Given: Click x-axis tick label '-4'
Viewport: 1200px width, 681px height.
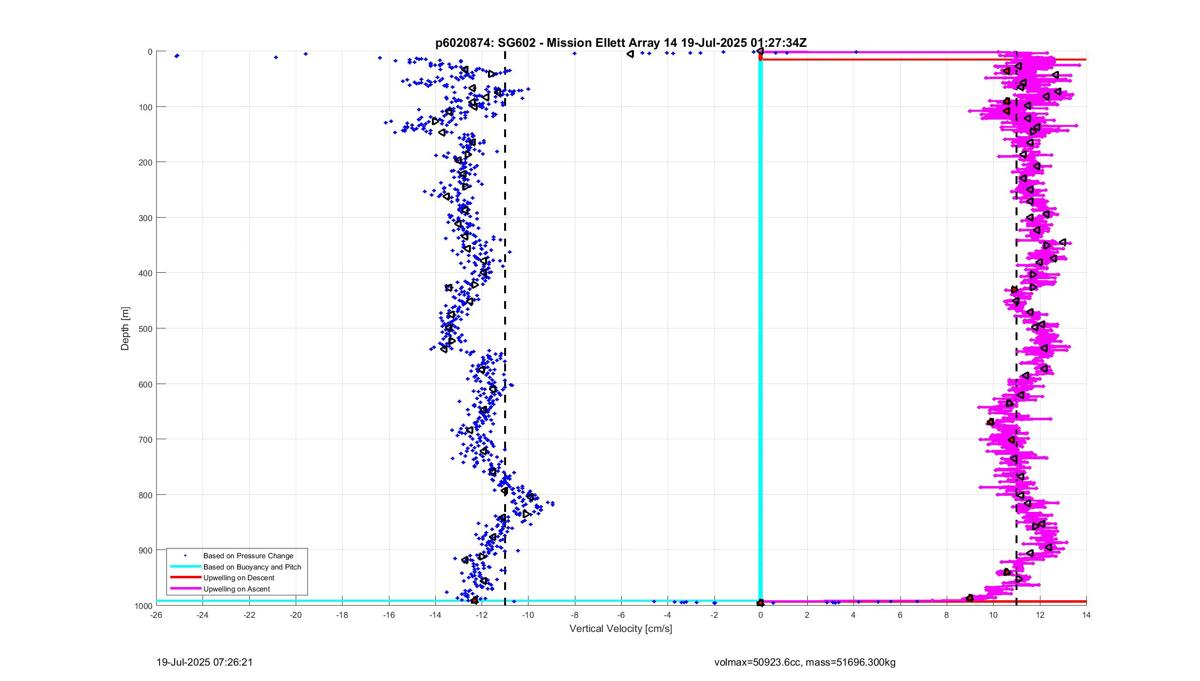Looking at the screenshot, I should click(x=668, y=615).
